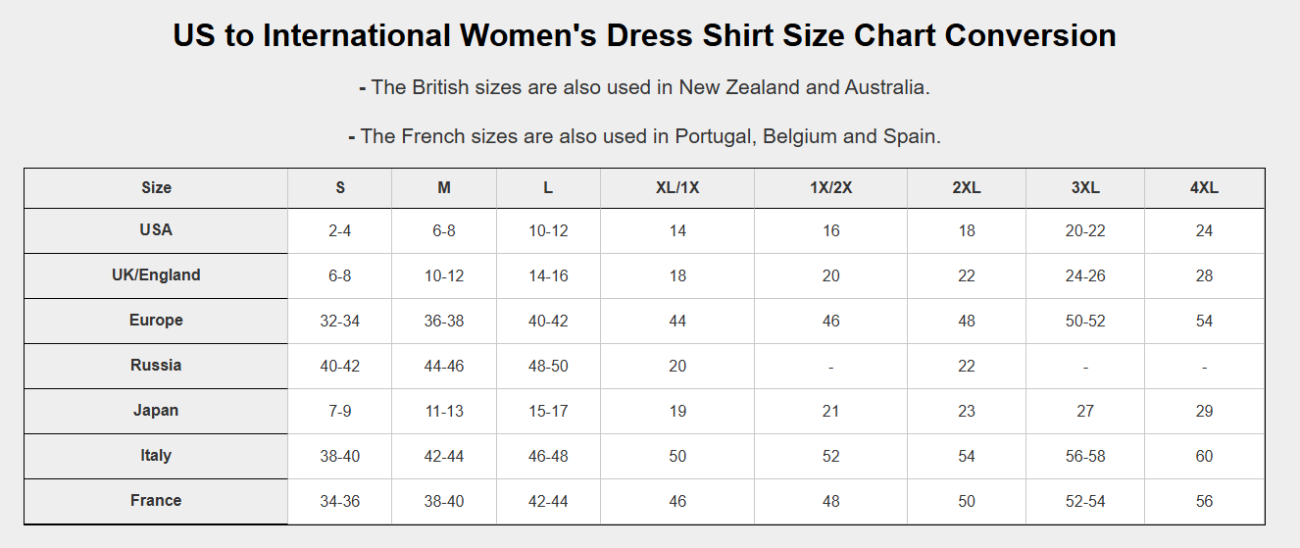Select the "UK/England" row label
Image resolution: width=1300 pixels, height=548 pixels.
(x=156, y=275)
